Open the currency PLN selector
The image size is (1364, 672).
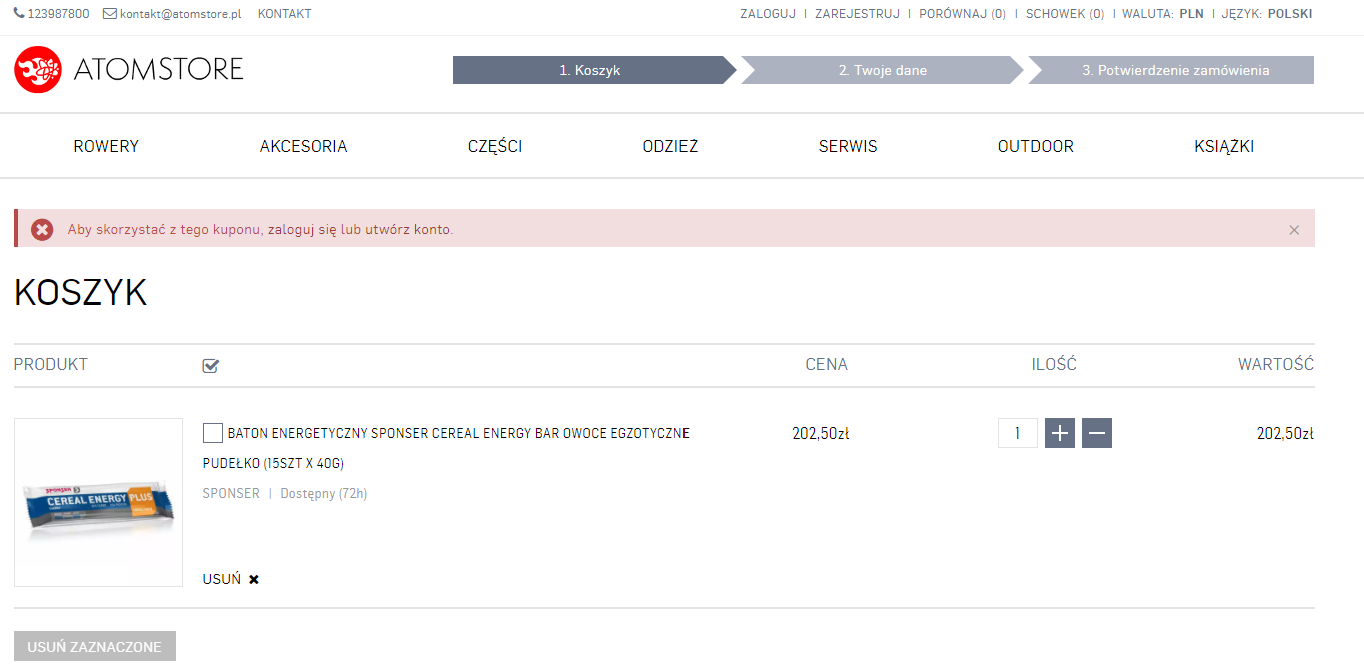pyautogui.click(x=1191, y=14)
